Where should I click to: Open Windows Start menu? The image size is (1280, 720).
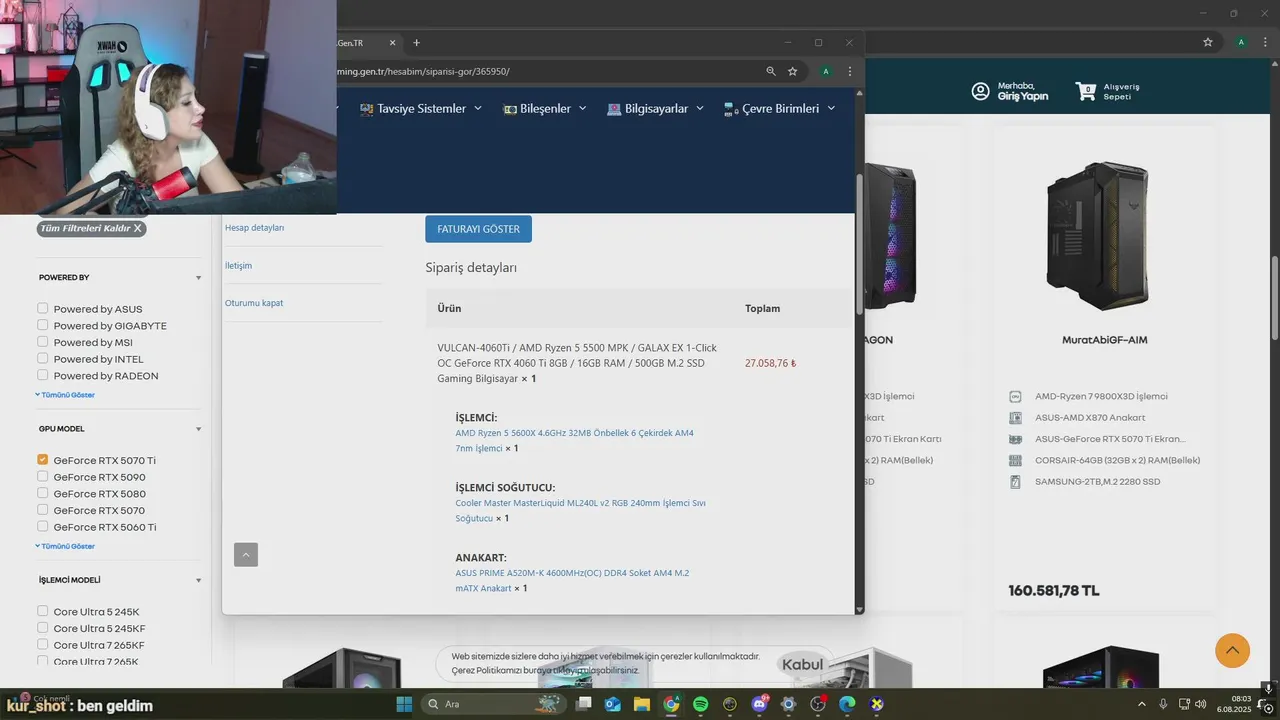pos(404,704)
